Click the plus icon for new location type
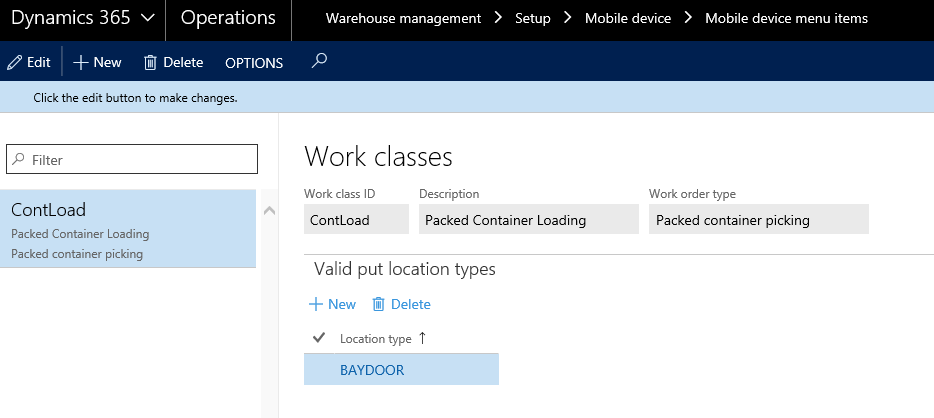Screen dimensions: 934x418 coord(315,304)
